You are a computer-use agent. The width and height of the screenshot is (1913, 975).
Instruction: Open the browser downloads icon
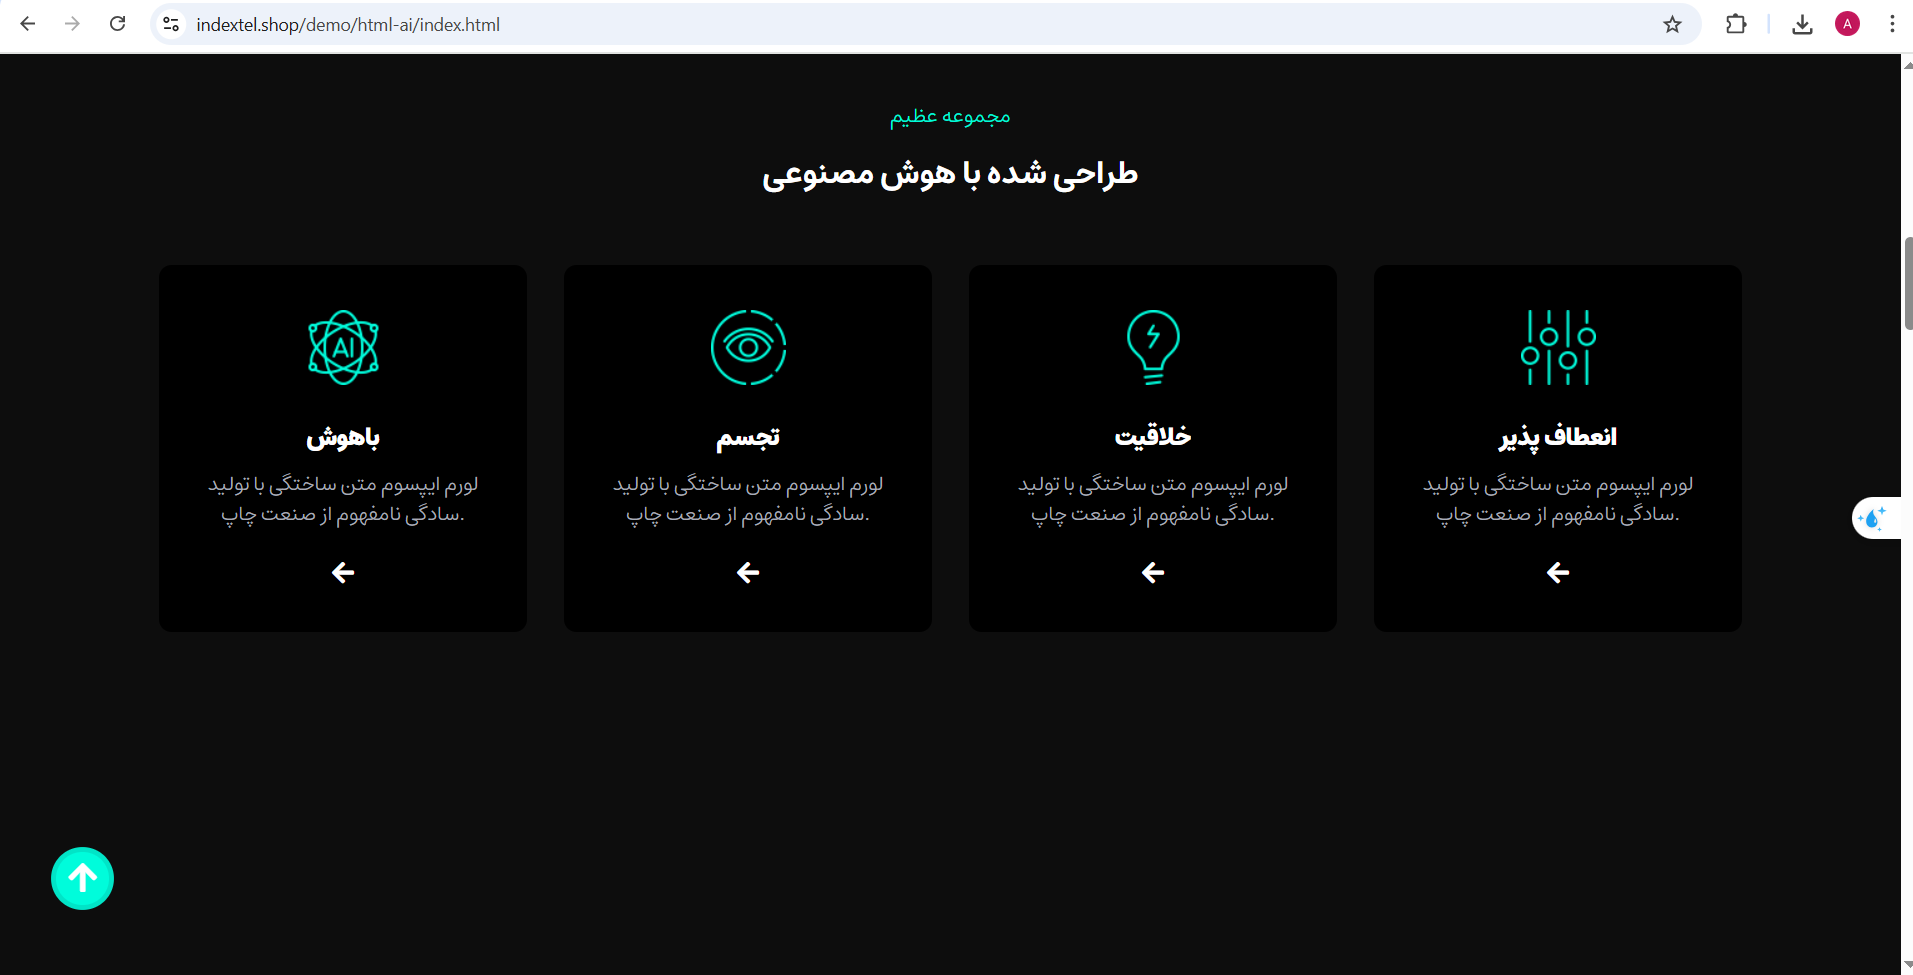coord(1802,25)
